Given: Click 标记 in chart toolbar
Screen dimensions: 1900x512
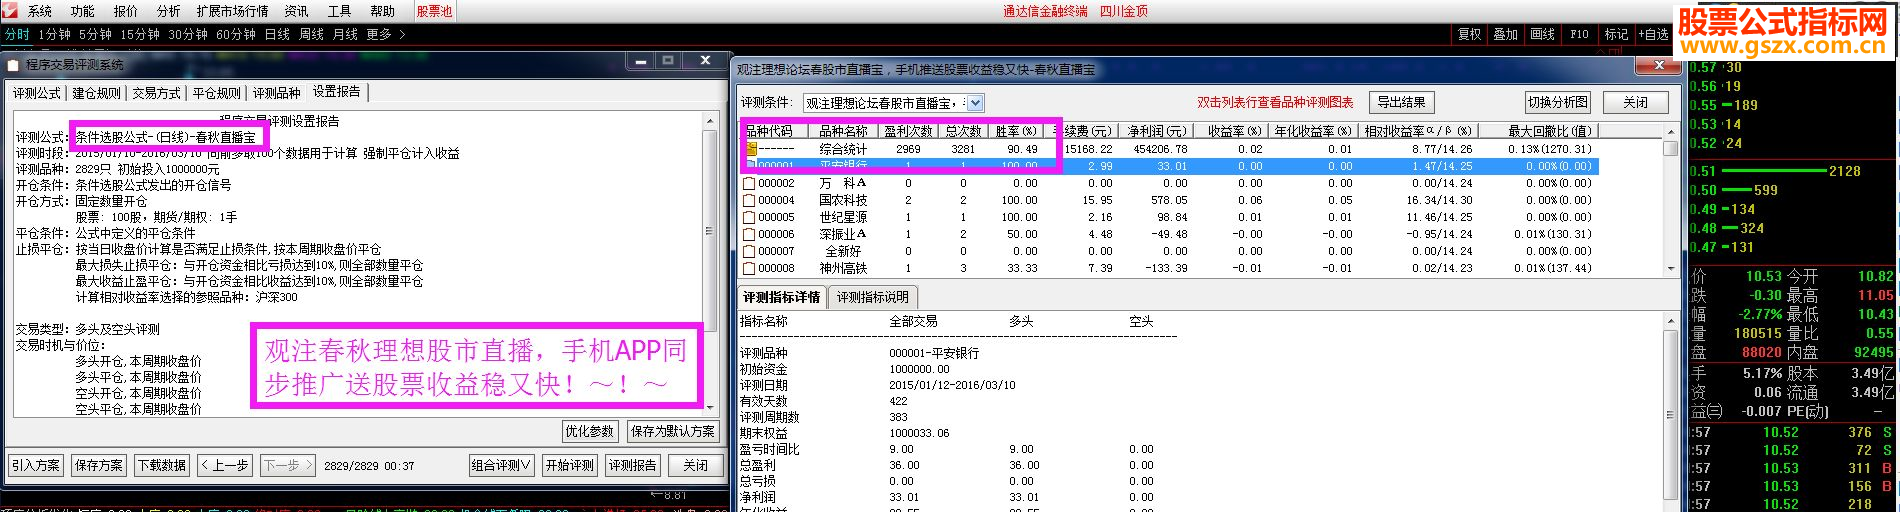Looking at the screenshot, I should click(x=1616, y=34).
